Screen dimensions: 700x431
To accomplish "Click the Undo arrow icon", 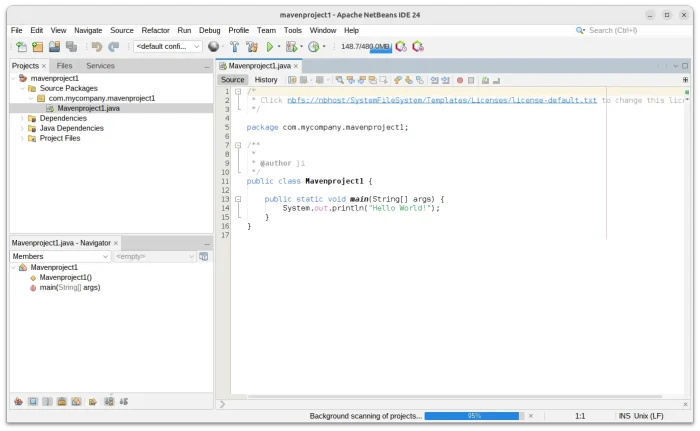I will pyautogui.click(x=96, y=46).
